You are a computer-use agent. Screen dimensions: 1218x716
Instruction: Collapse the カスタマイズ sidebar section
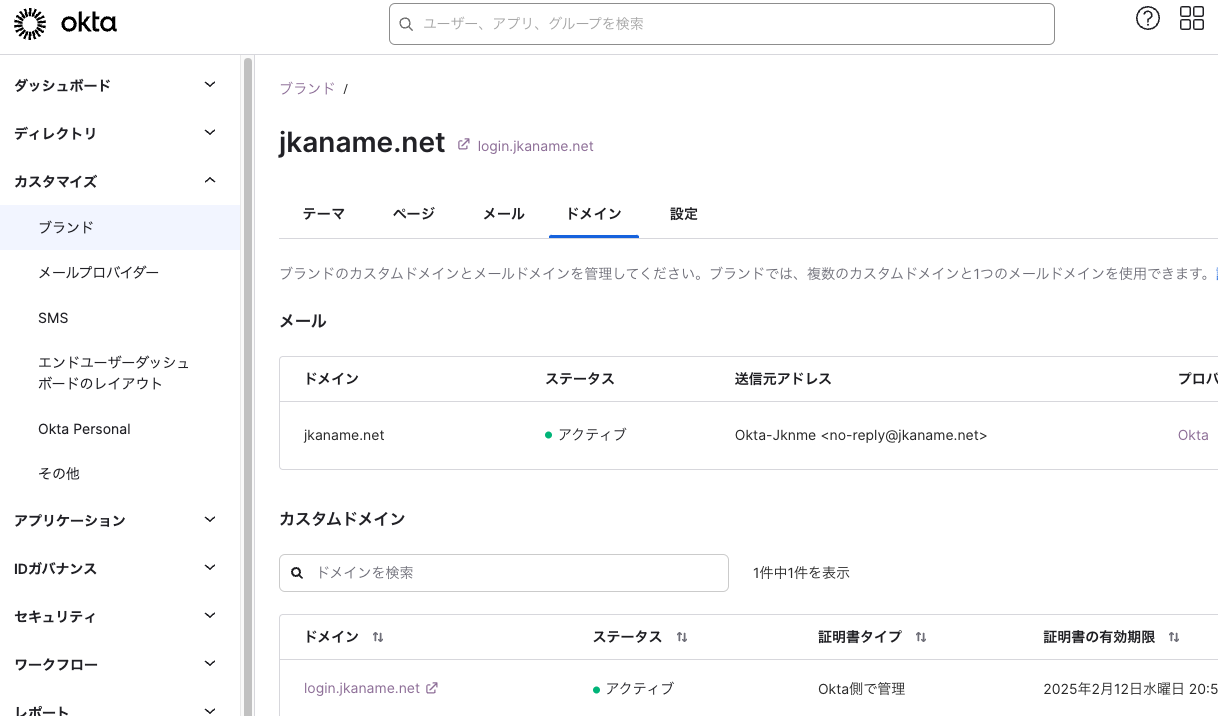pos(210,181)
